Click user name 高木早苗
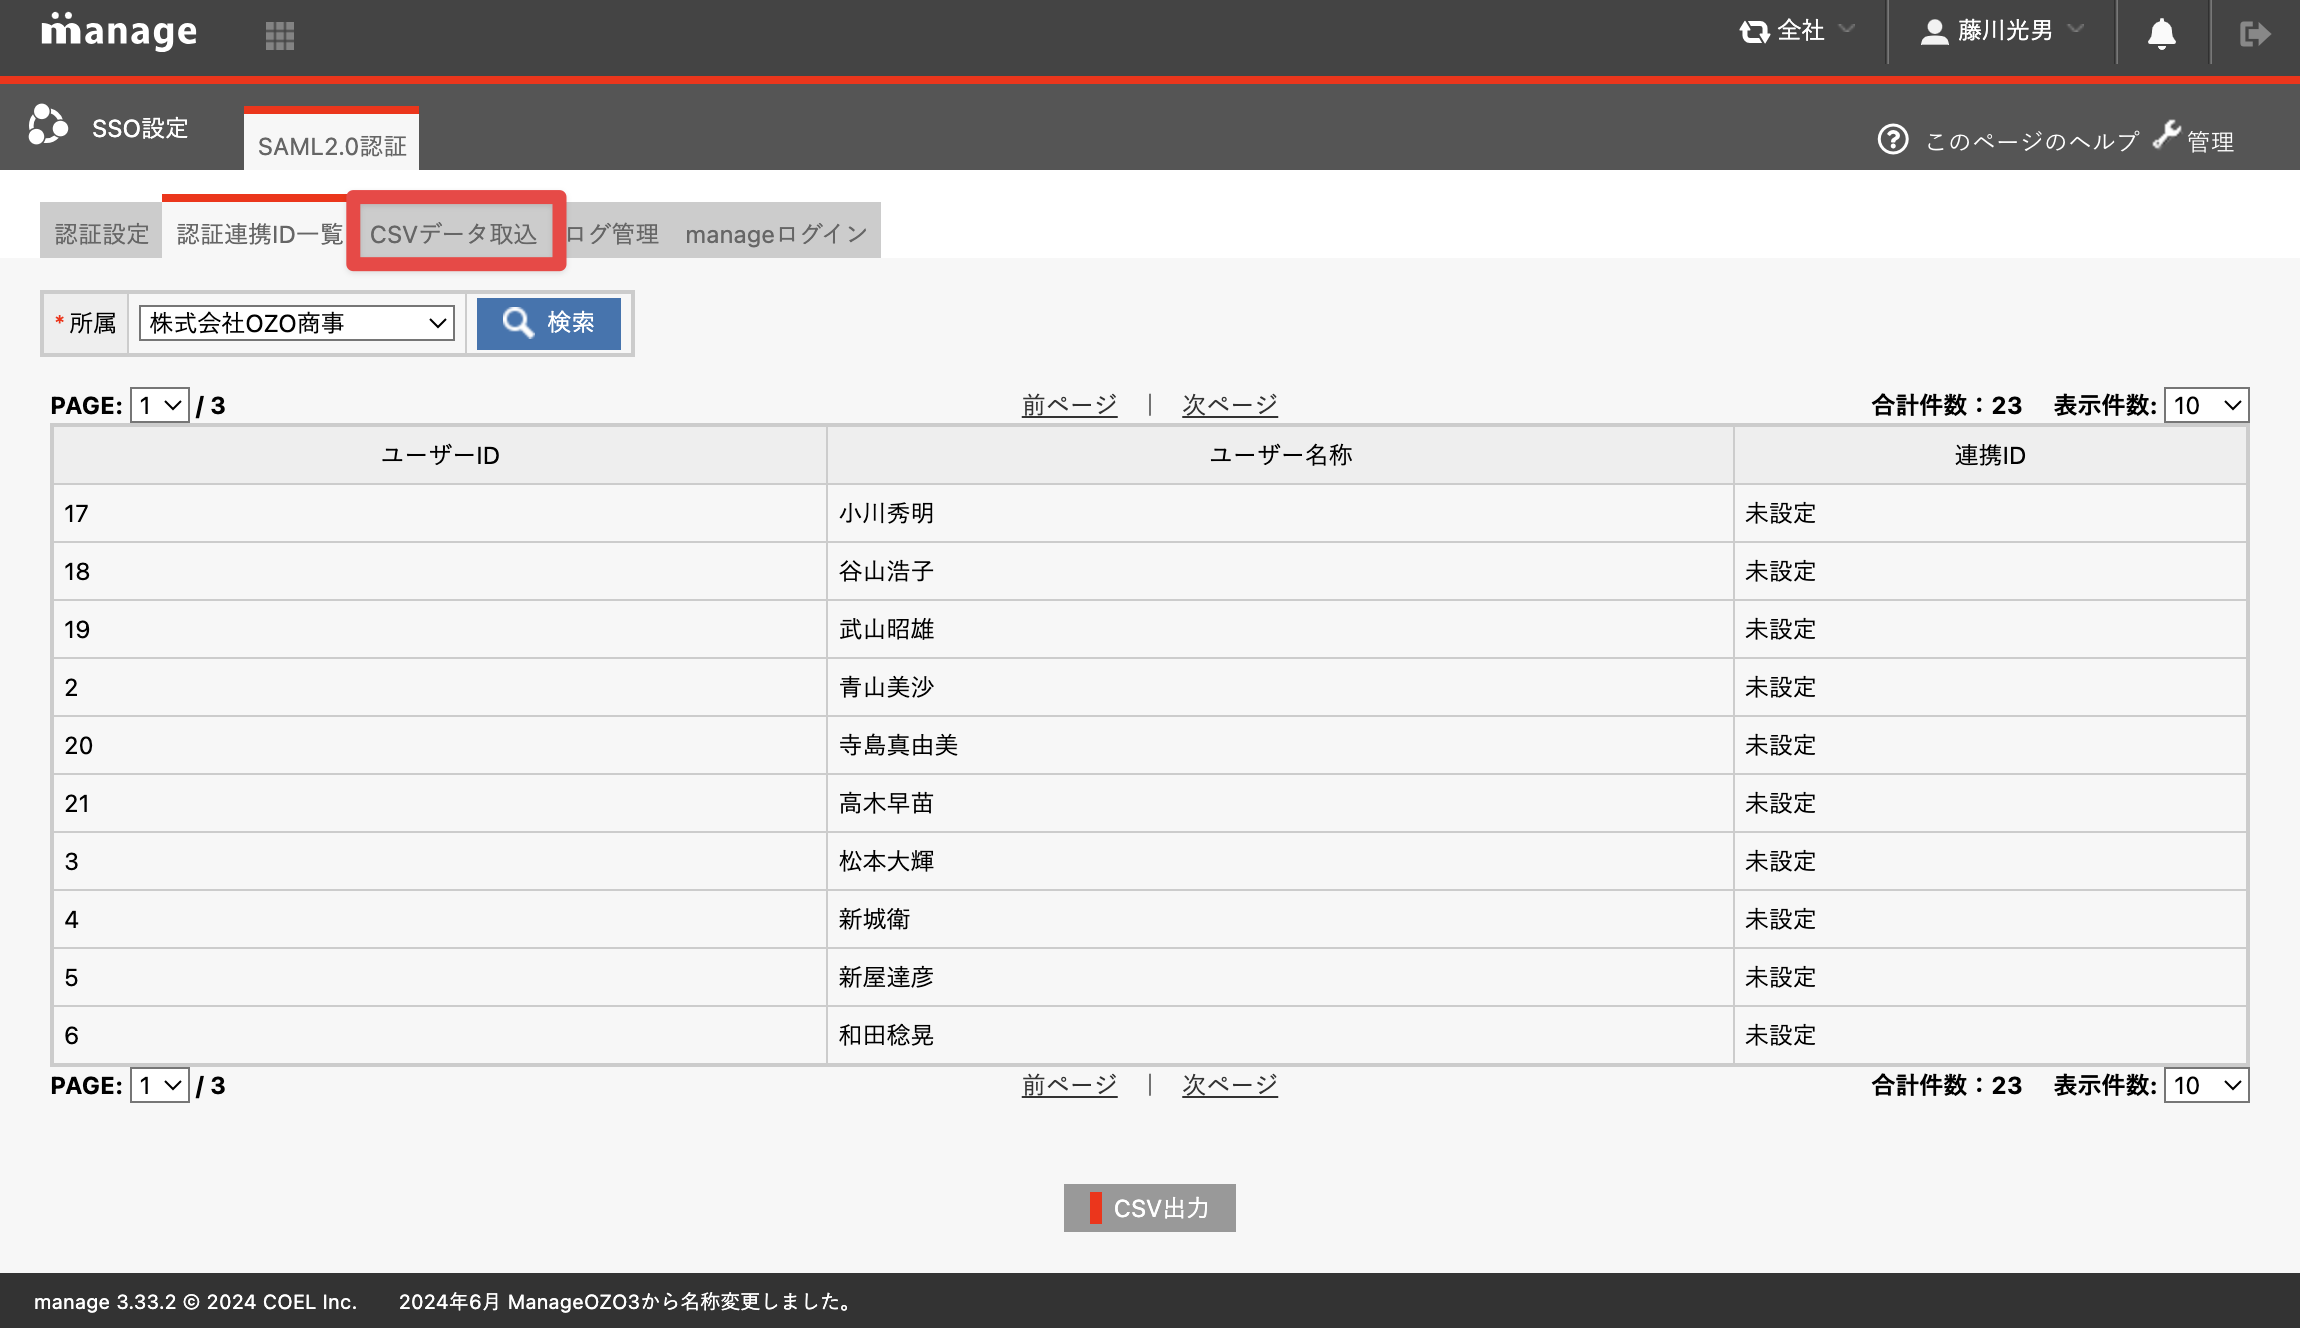 pos(886,803)
